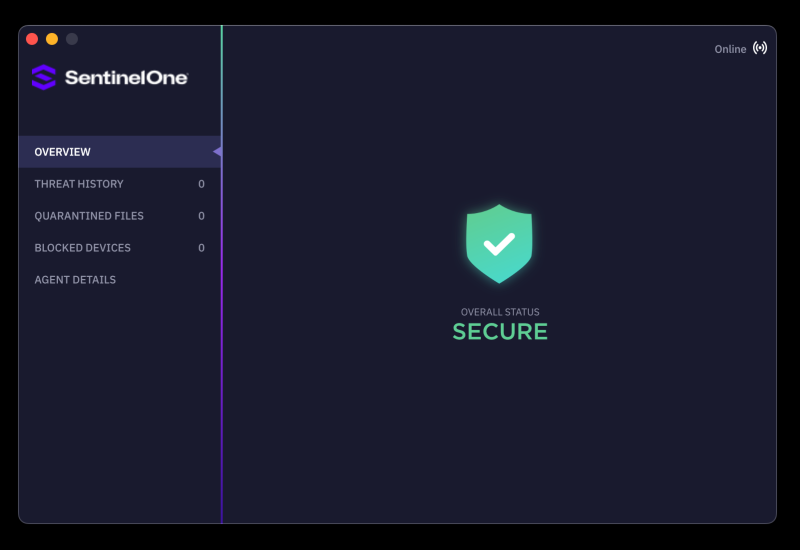This screenshot has height=550, width=800.
Task: Open Threat History in sidebar
Action: pyautogui.click(x=119, y=184)
